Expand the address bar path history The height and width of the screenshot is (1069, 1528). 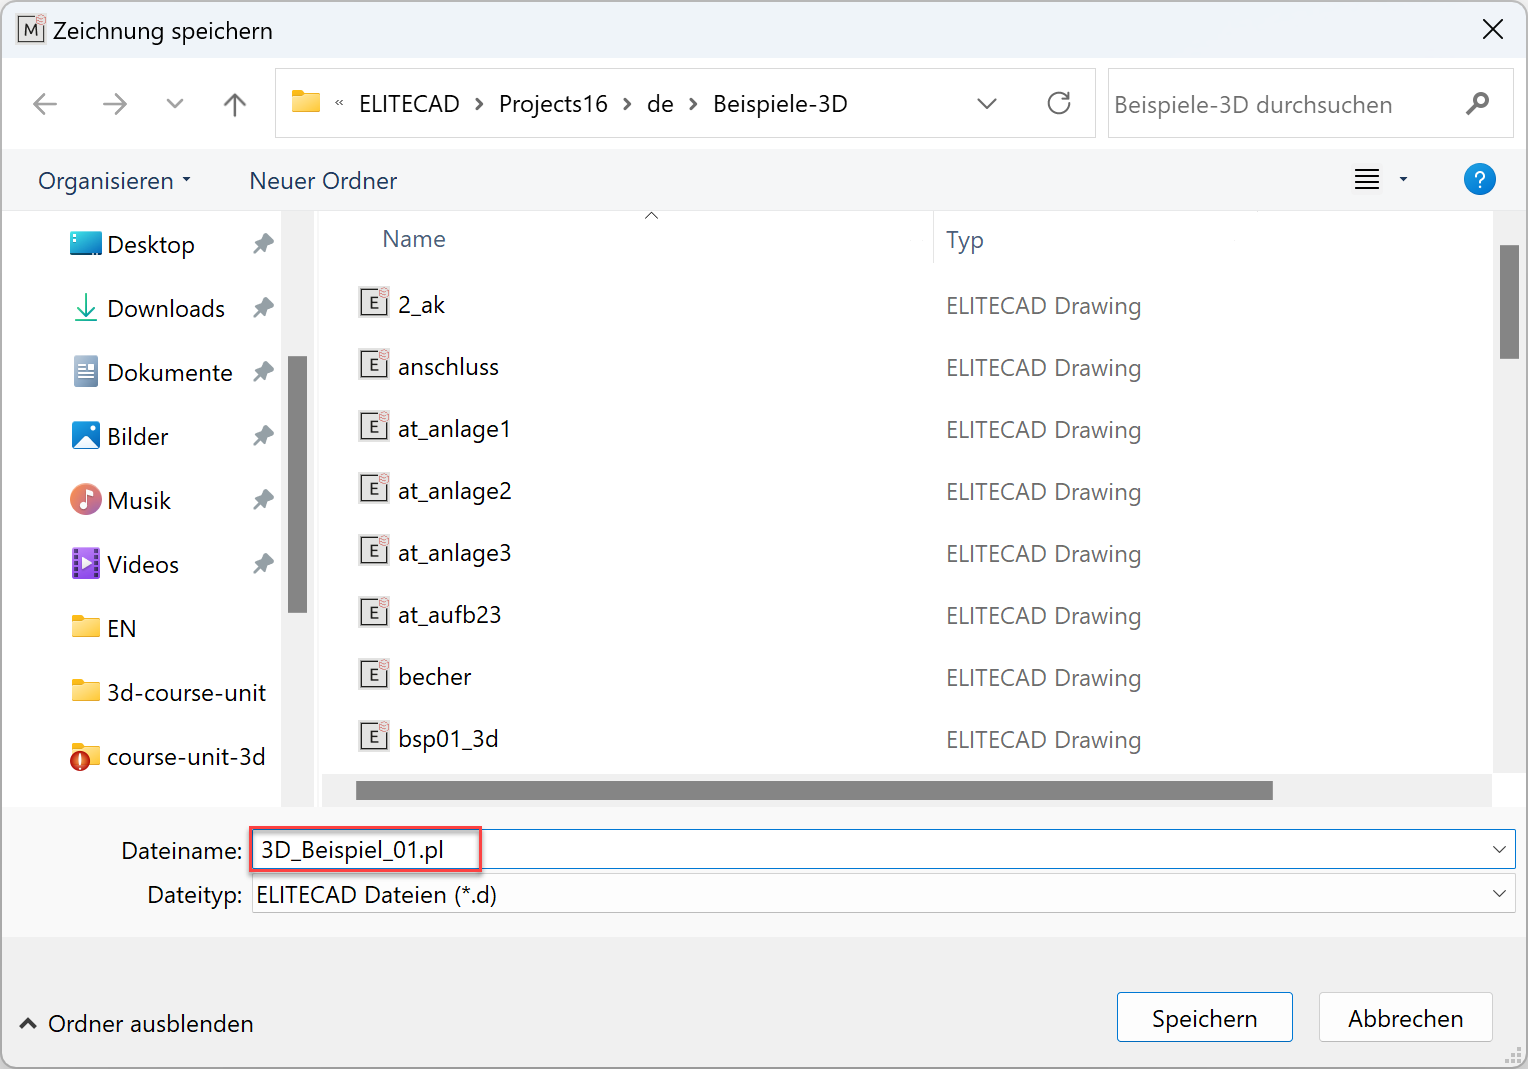(x=987, y=104)
